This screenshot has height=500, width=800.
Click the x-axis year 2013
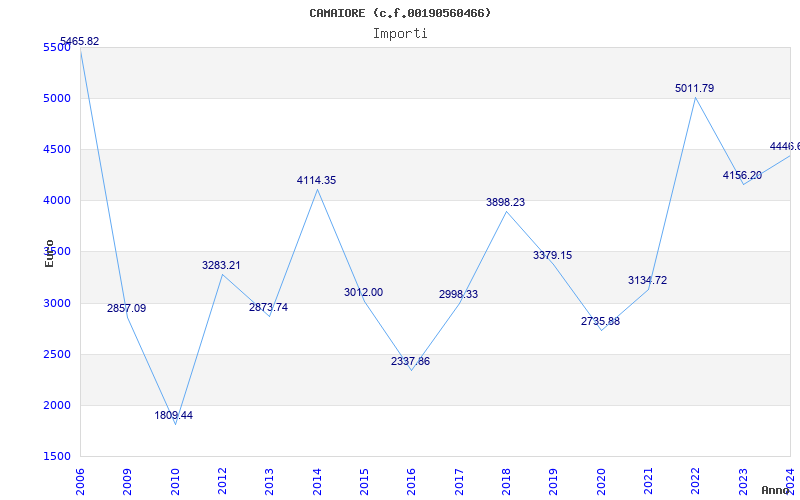[x=269, y=482]
